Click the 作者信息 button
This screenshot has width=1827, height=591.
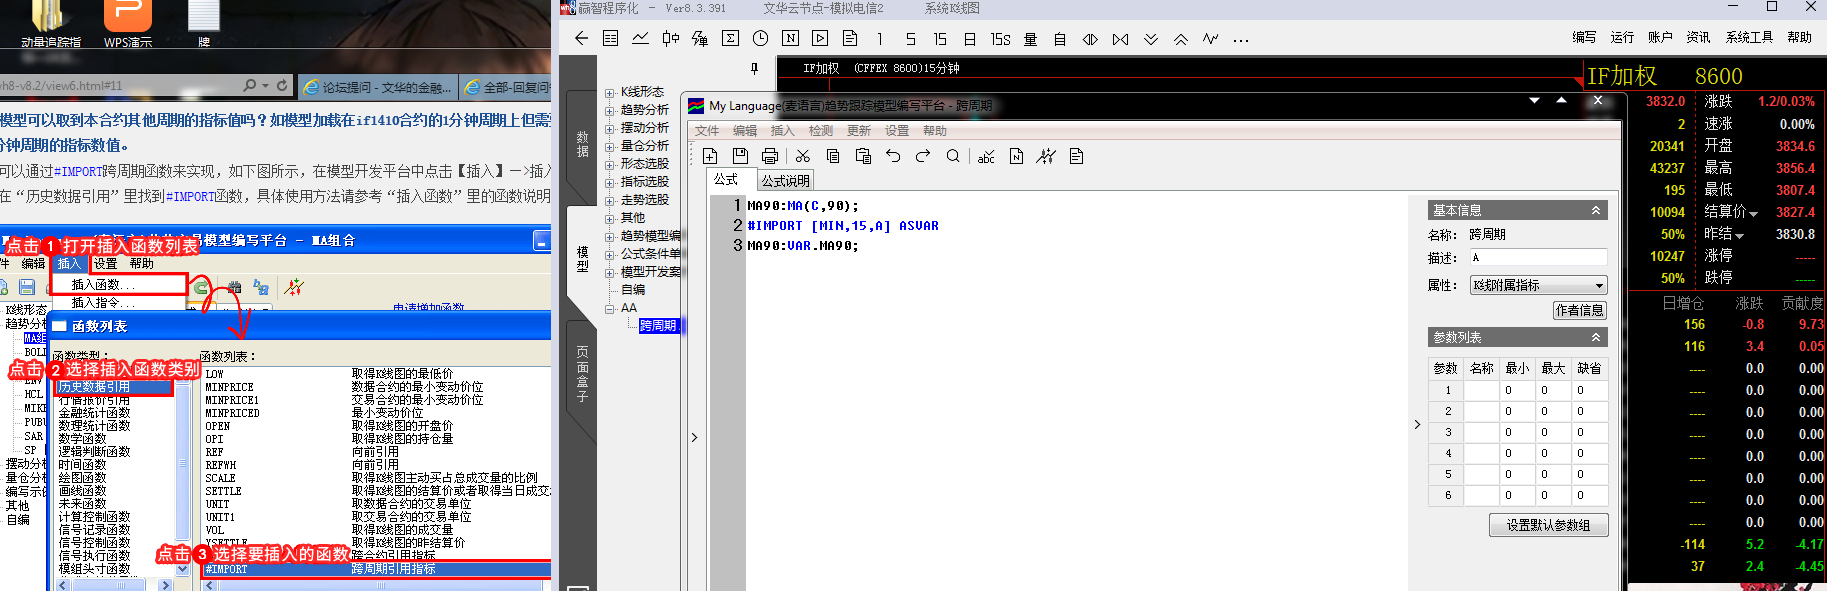[x=1580, y=310]
